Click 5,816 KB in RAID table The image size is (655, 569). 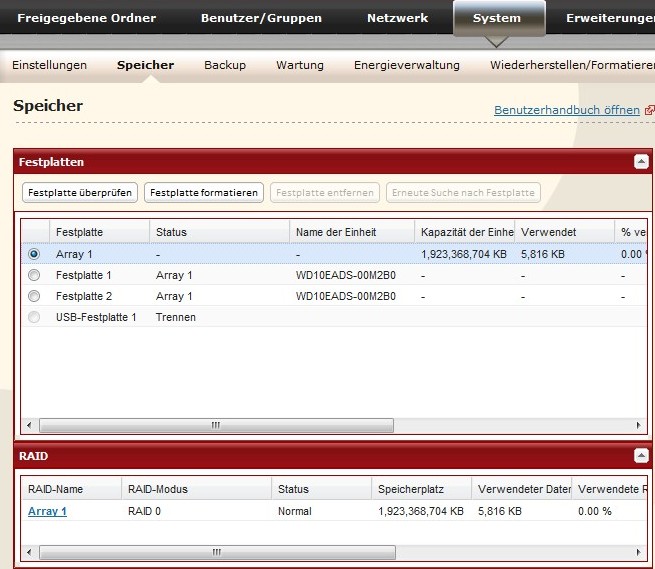pos(500,511)
